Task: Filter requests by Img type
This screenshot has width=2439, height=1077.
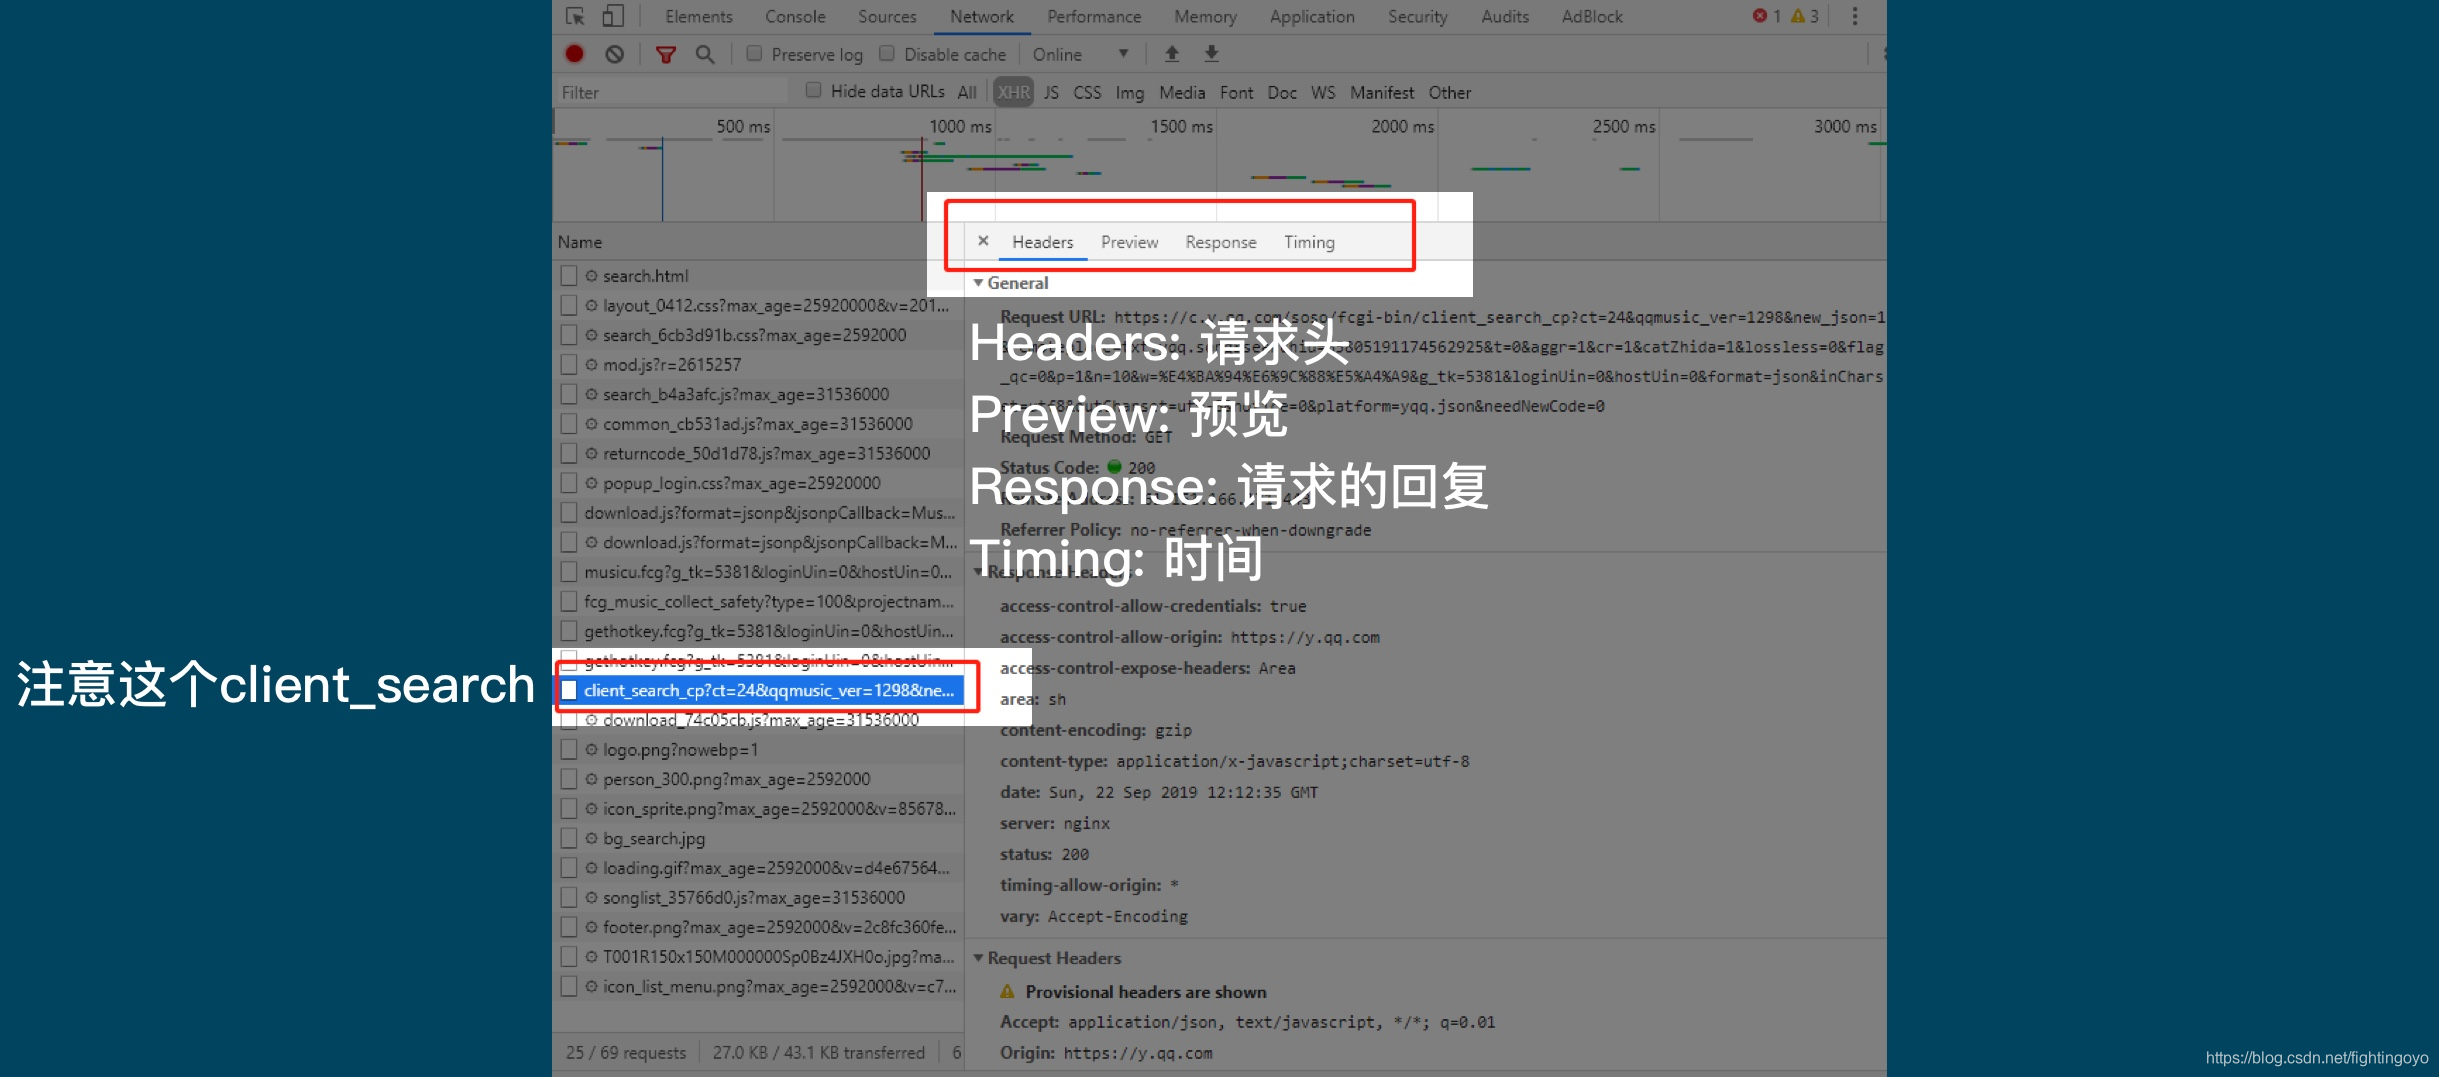Action: click(x=1129, y=92)
